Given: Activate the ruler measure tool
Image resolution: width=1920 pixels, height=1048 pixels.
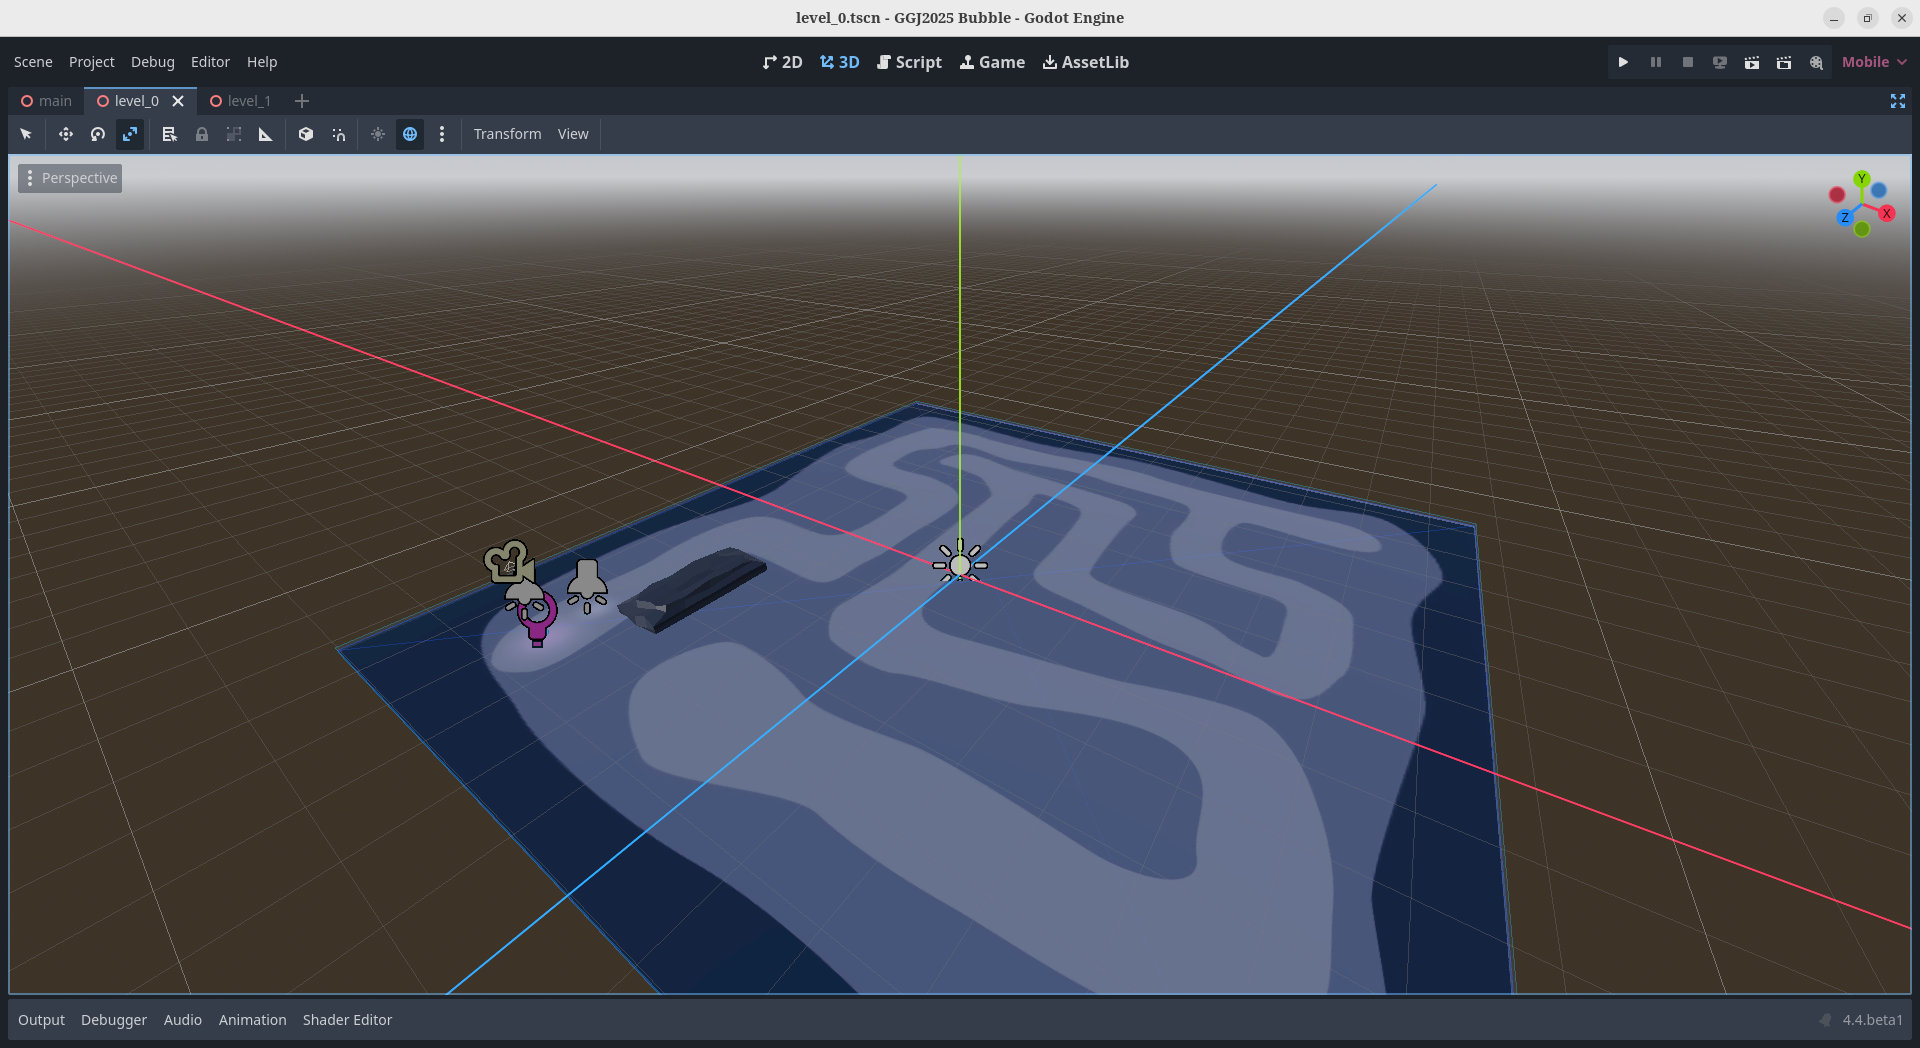Looking at the screenshot, I should (x=266, y=134).
